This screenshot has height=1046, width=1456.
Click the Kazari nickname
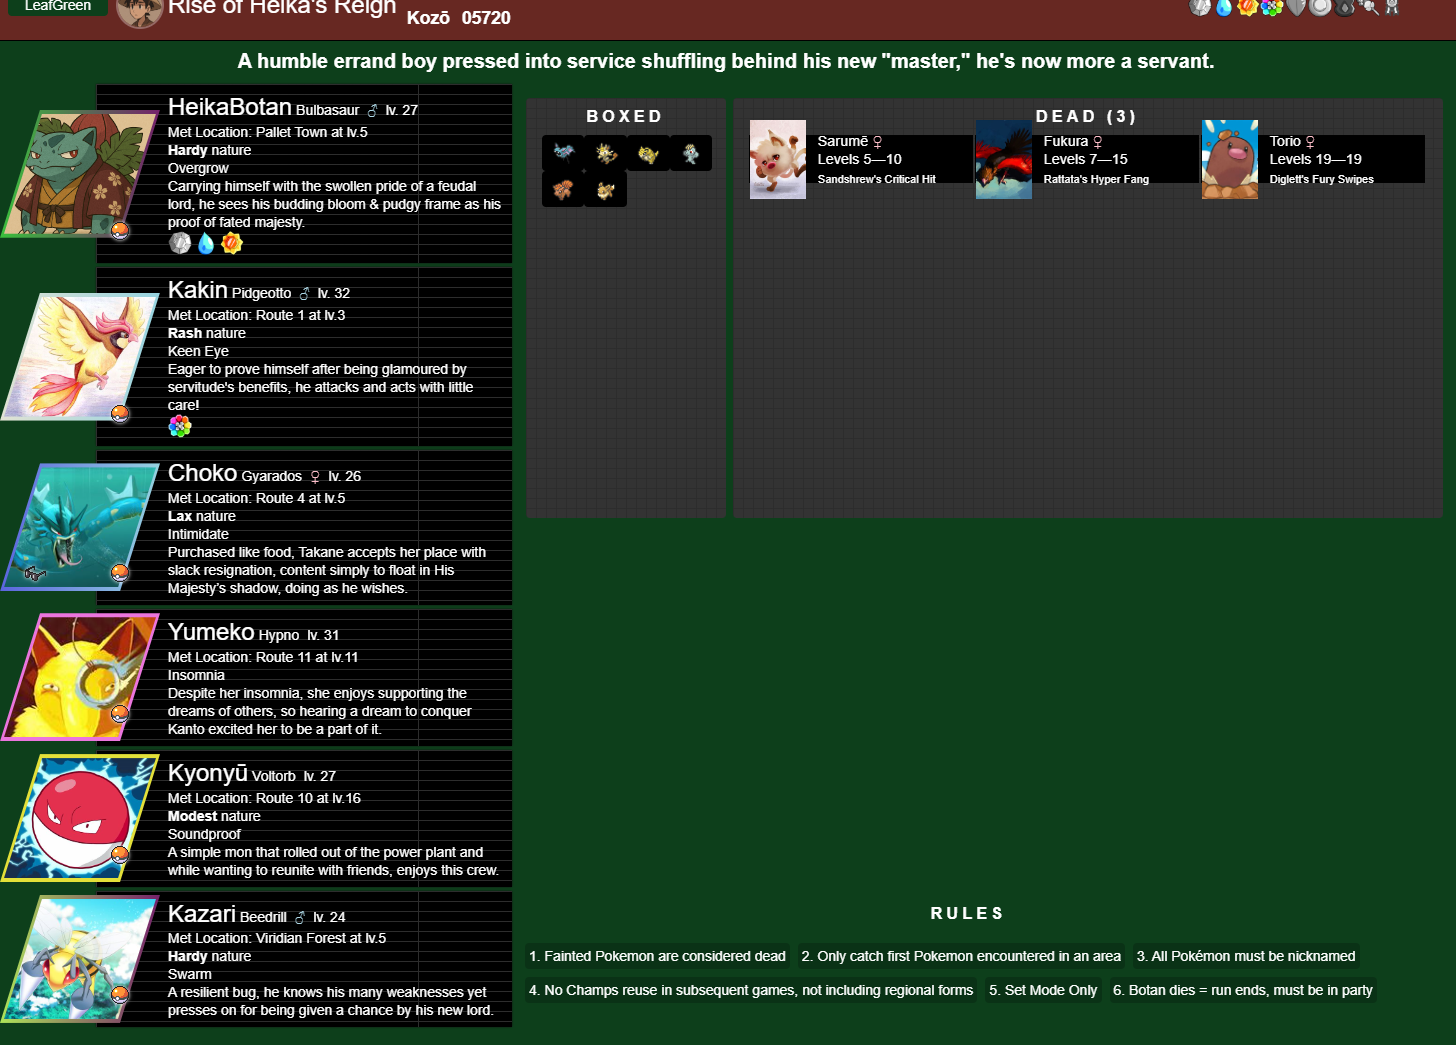(x=202, y=914)
